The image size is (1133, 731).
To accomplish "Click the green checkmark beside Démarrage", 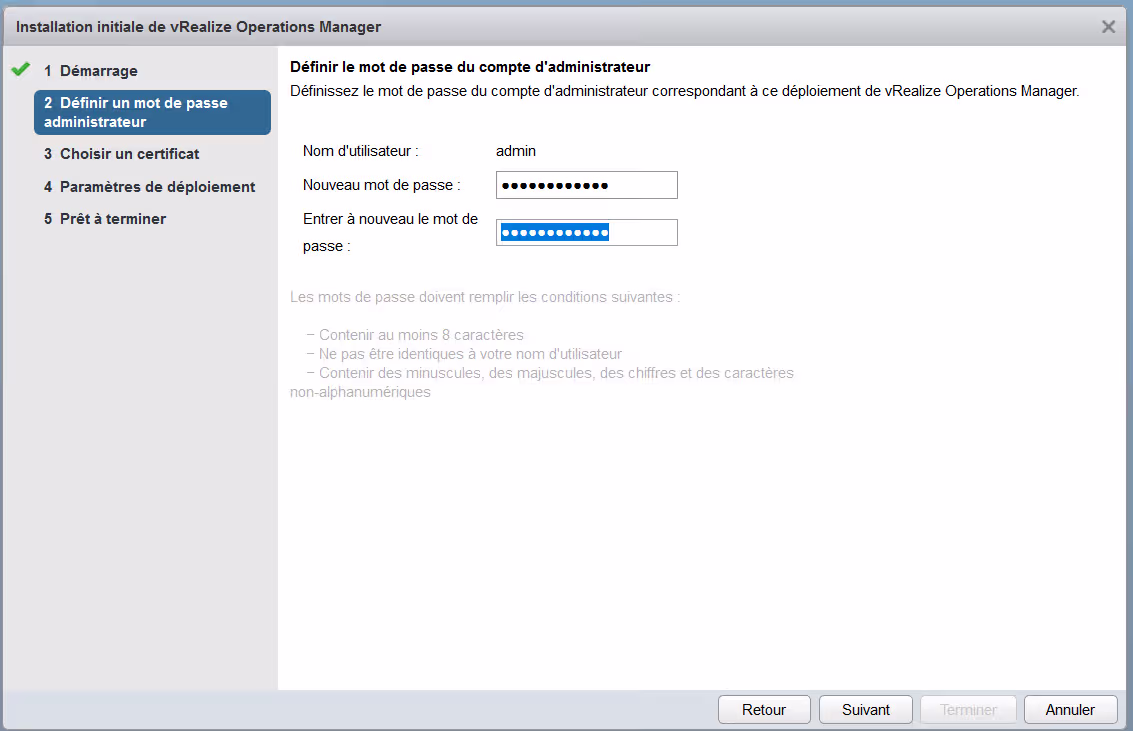I will point(20,70).
